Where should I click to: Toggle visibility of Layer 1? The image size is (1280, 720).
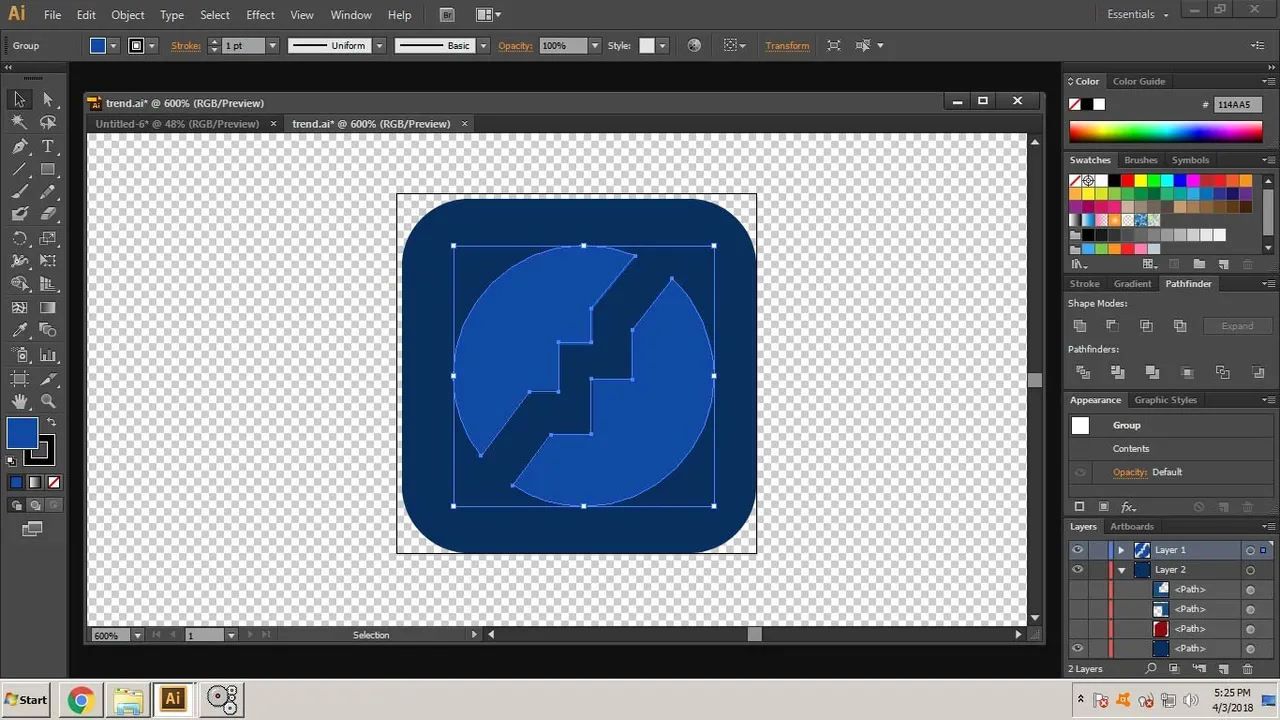[x=1077, y=550]
